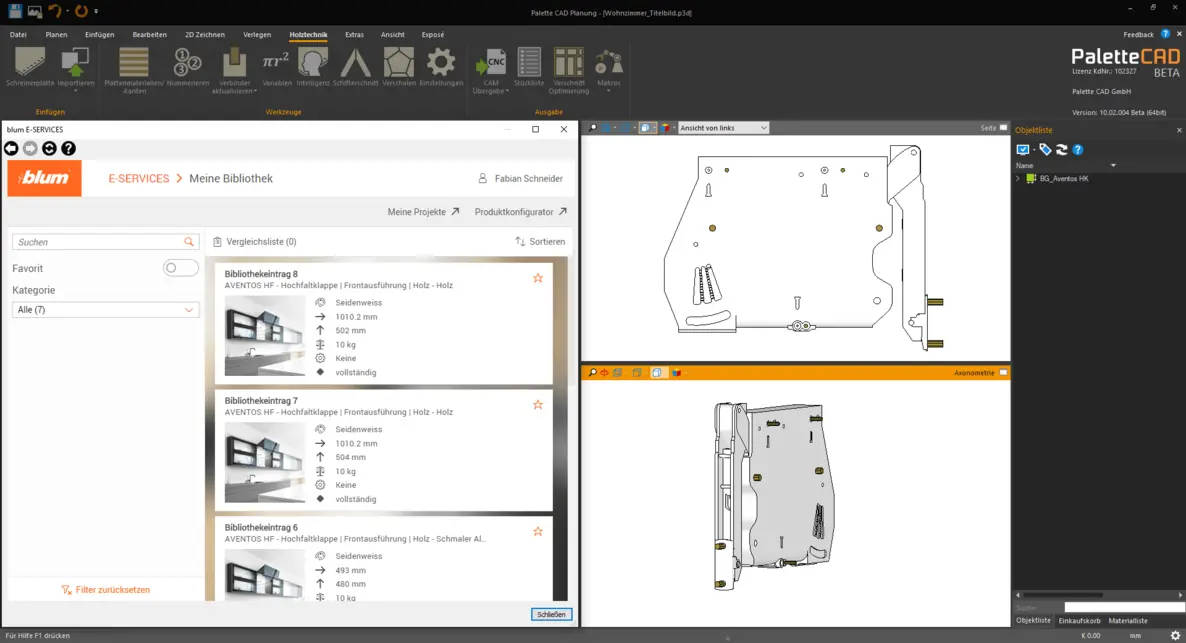Viewport: 1186px width, 643px height.
Task: Favorite Bibliothekeintrag 6 with star
Action: [x=538, y=532]
